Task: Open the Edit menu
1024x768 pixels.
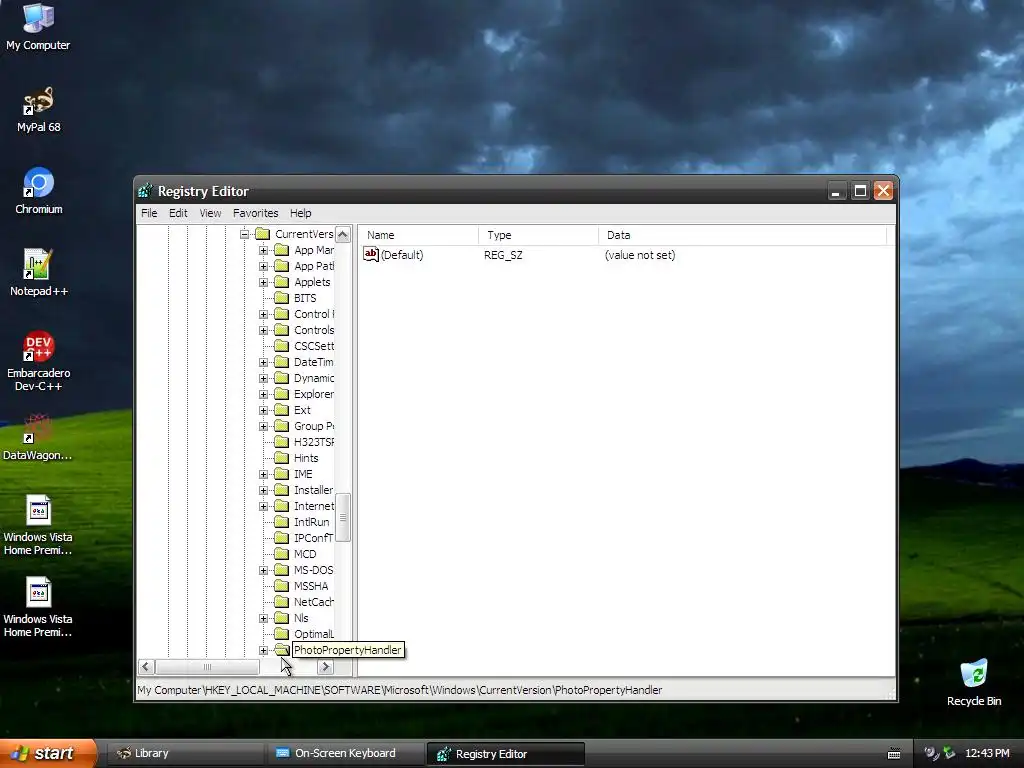Action: point(178,213)
